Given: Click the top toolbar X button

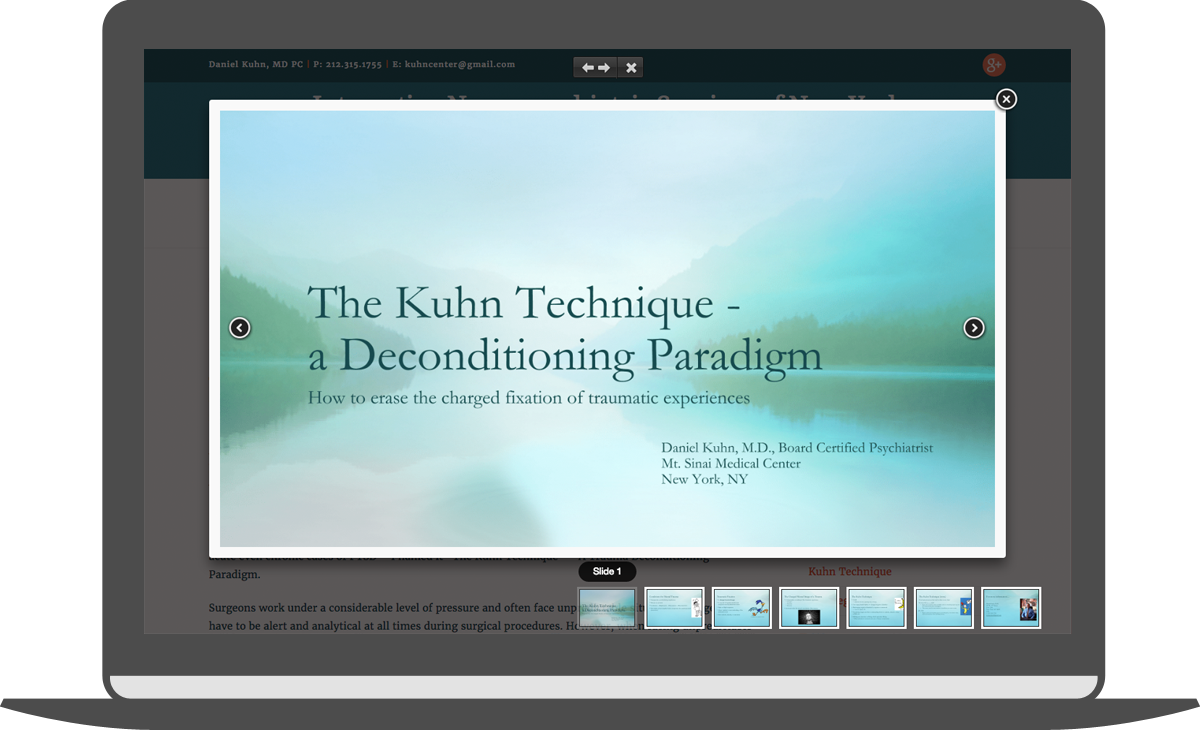Looking at the screenshot, I should 631,67.
